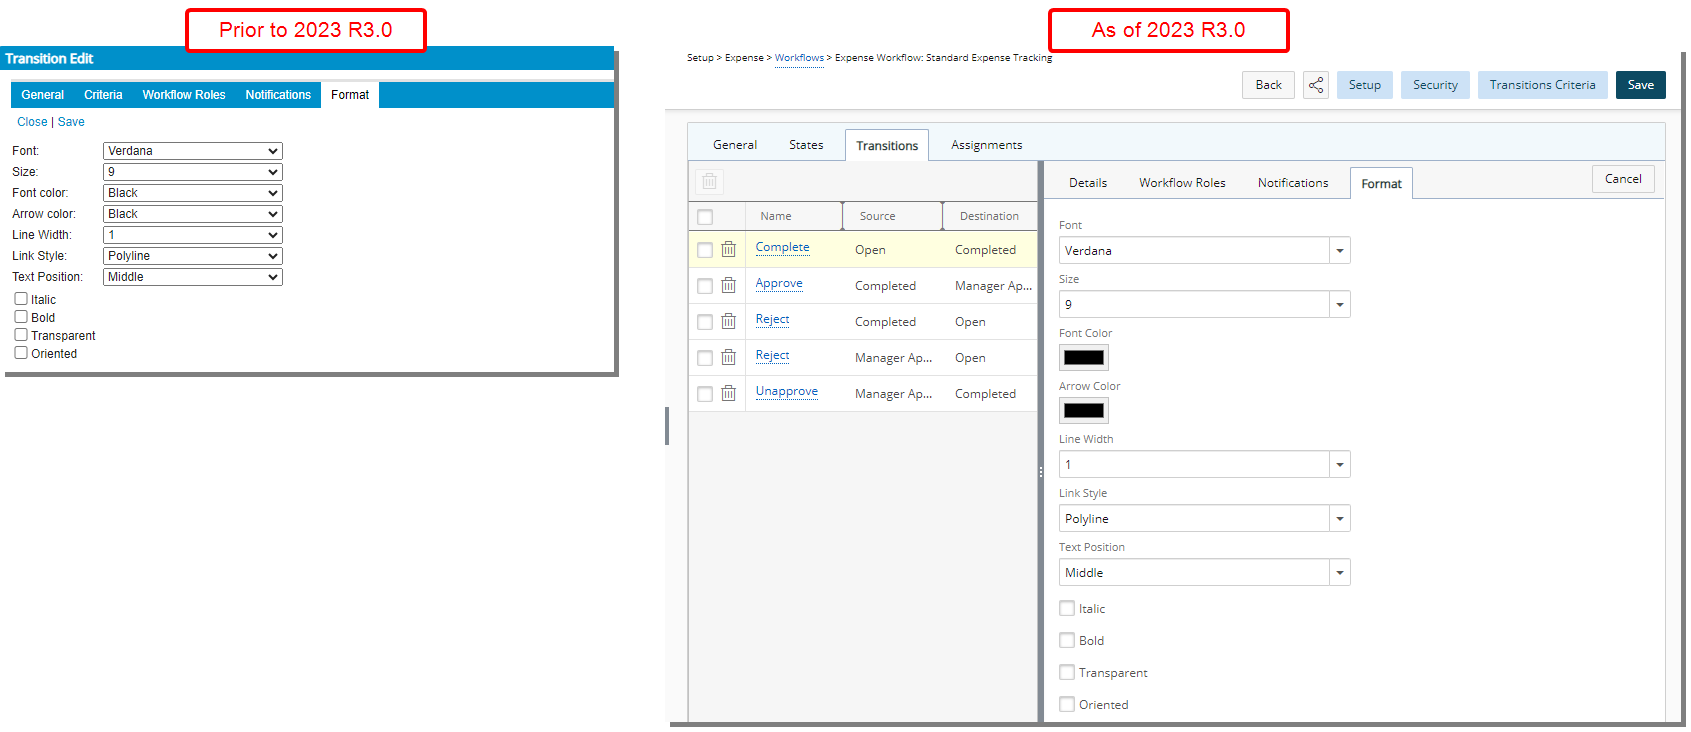
Task: Click the Back button
Action: [1268, 85]
